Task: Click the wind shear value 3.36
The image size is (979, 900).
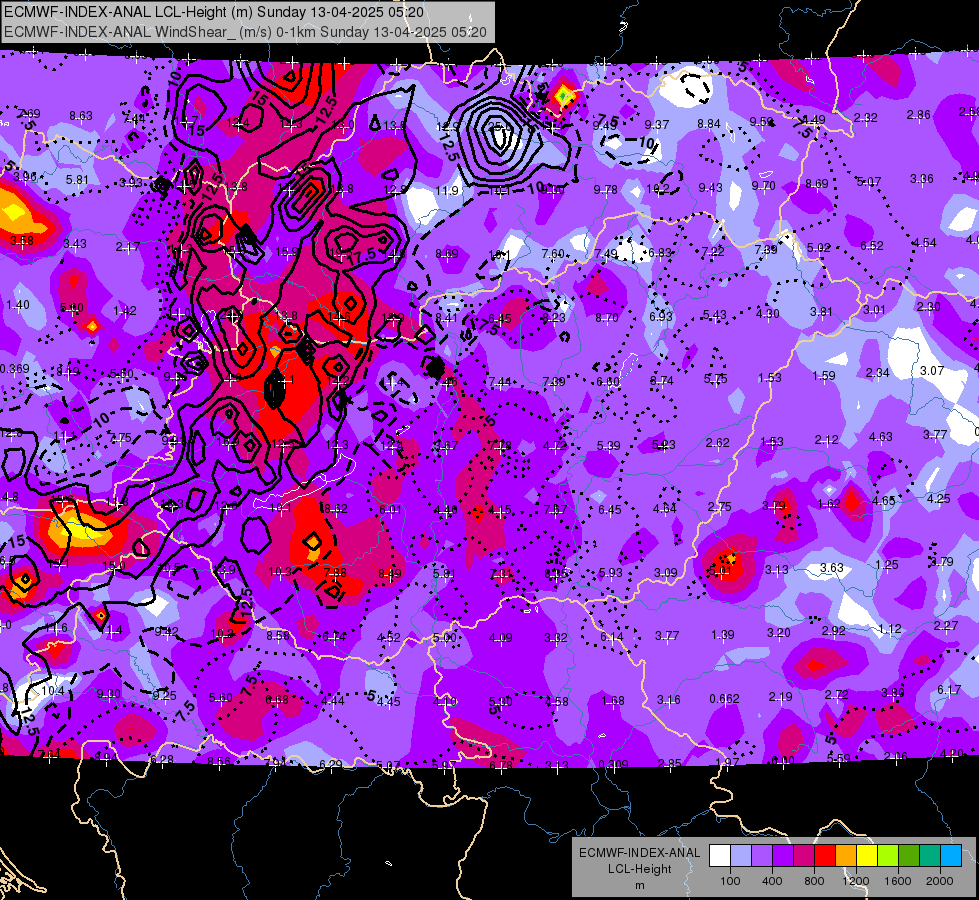Action: [922, 179]
